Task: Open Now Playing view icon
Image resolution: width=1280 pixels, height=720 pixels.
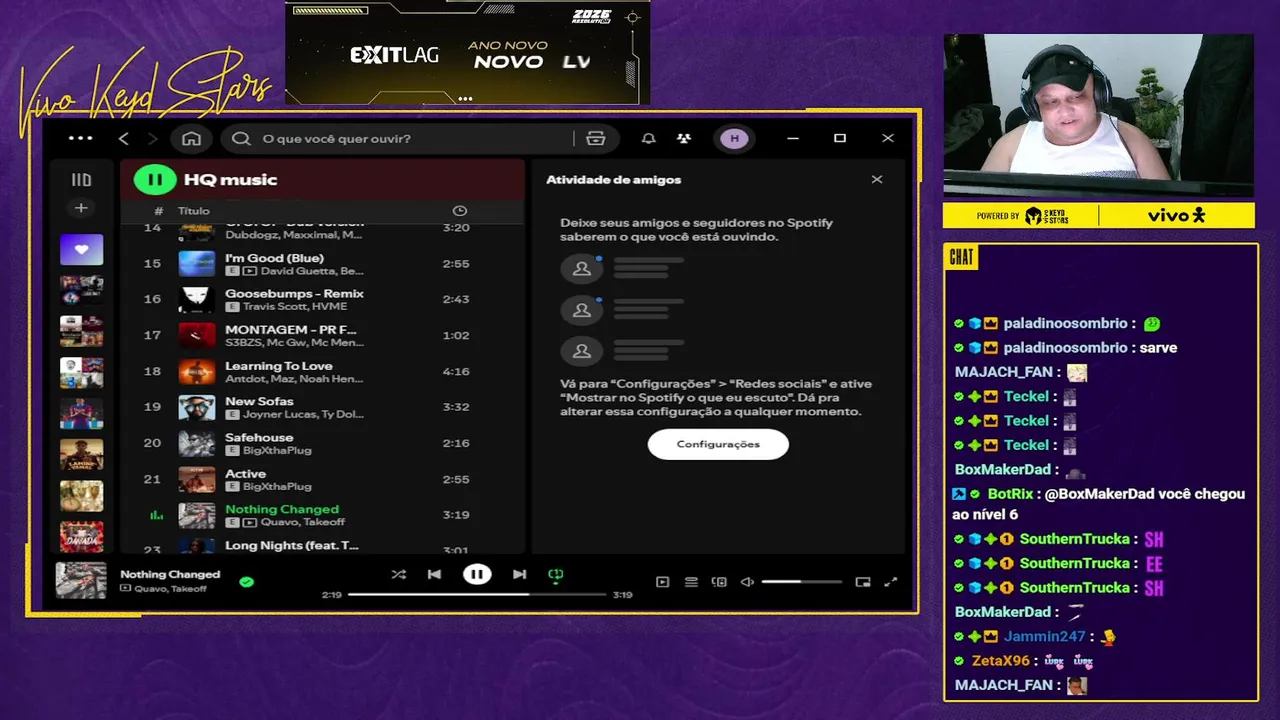Action: [x=662, y=582]
